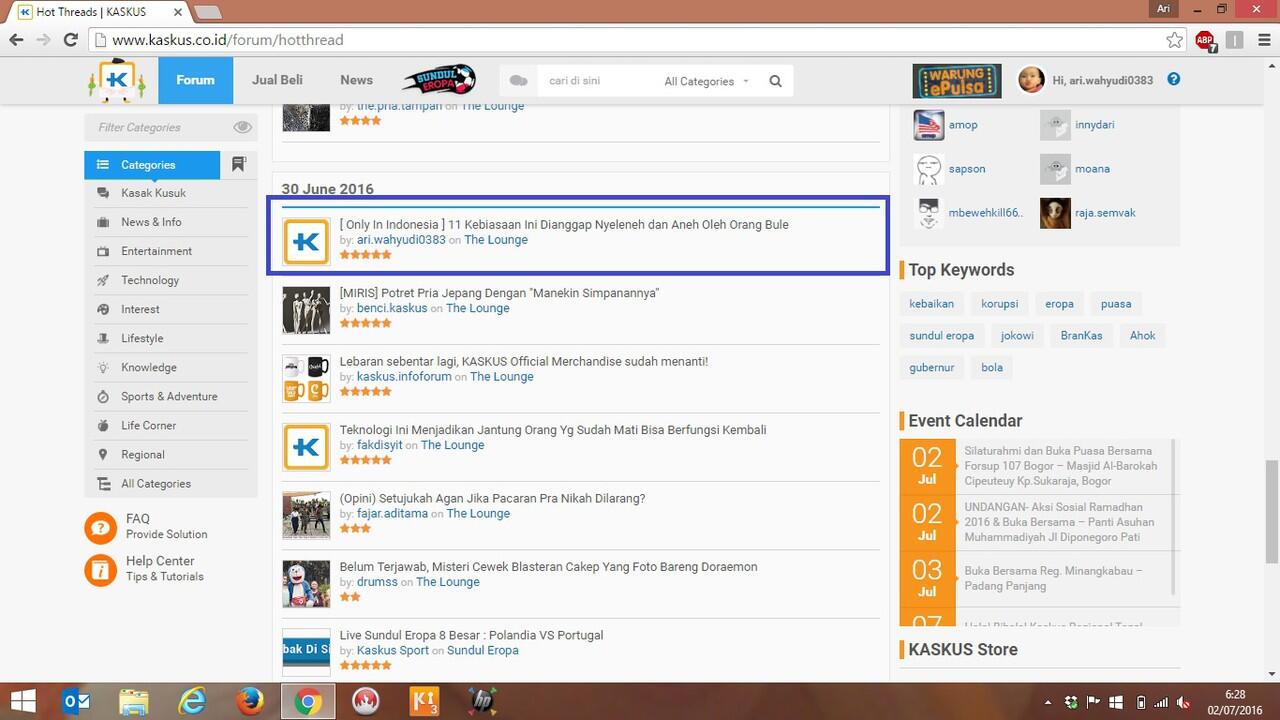Open the Windows Start button
Screen dimensions: 1280x720
[x=22, y=702]
